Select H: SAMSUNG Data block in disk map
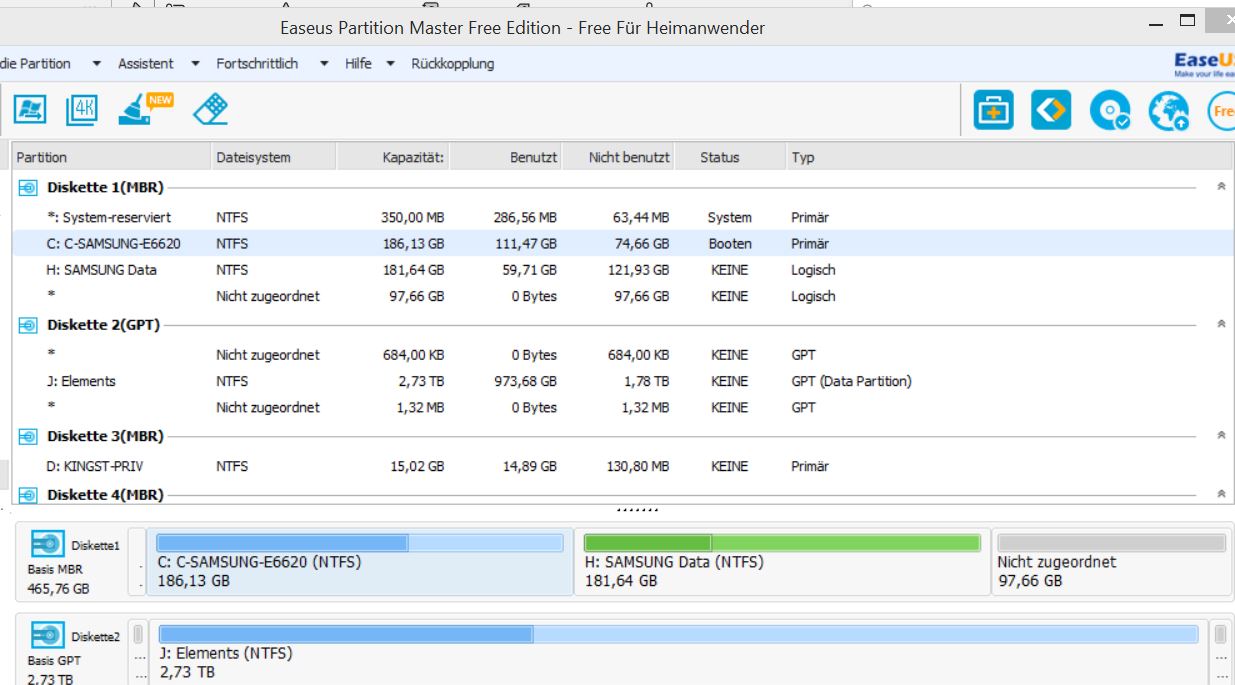Viewport: 1235px width, 685px height. 782,562
